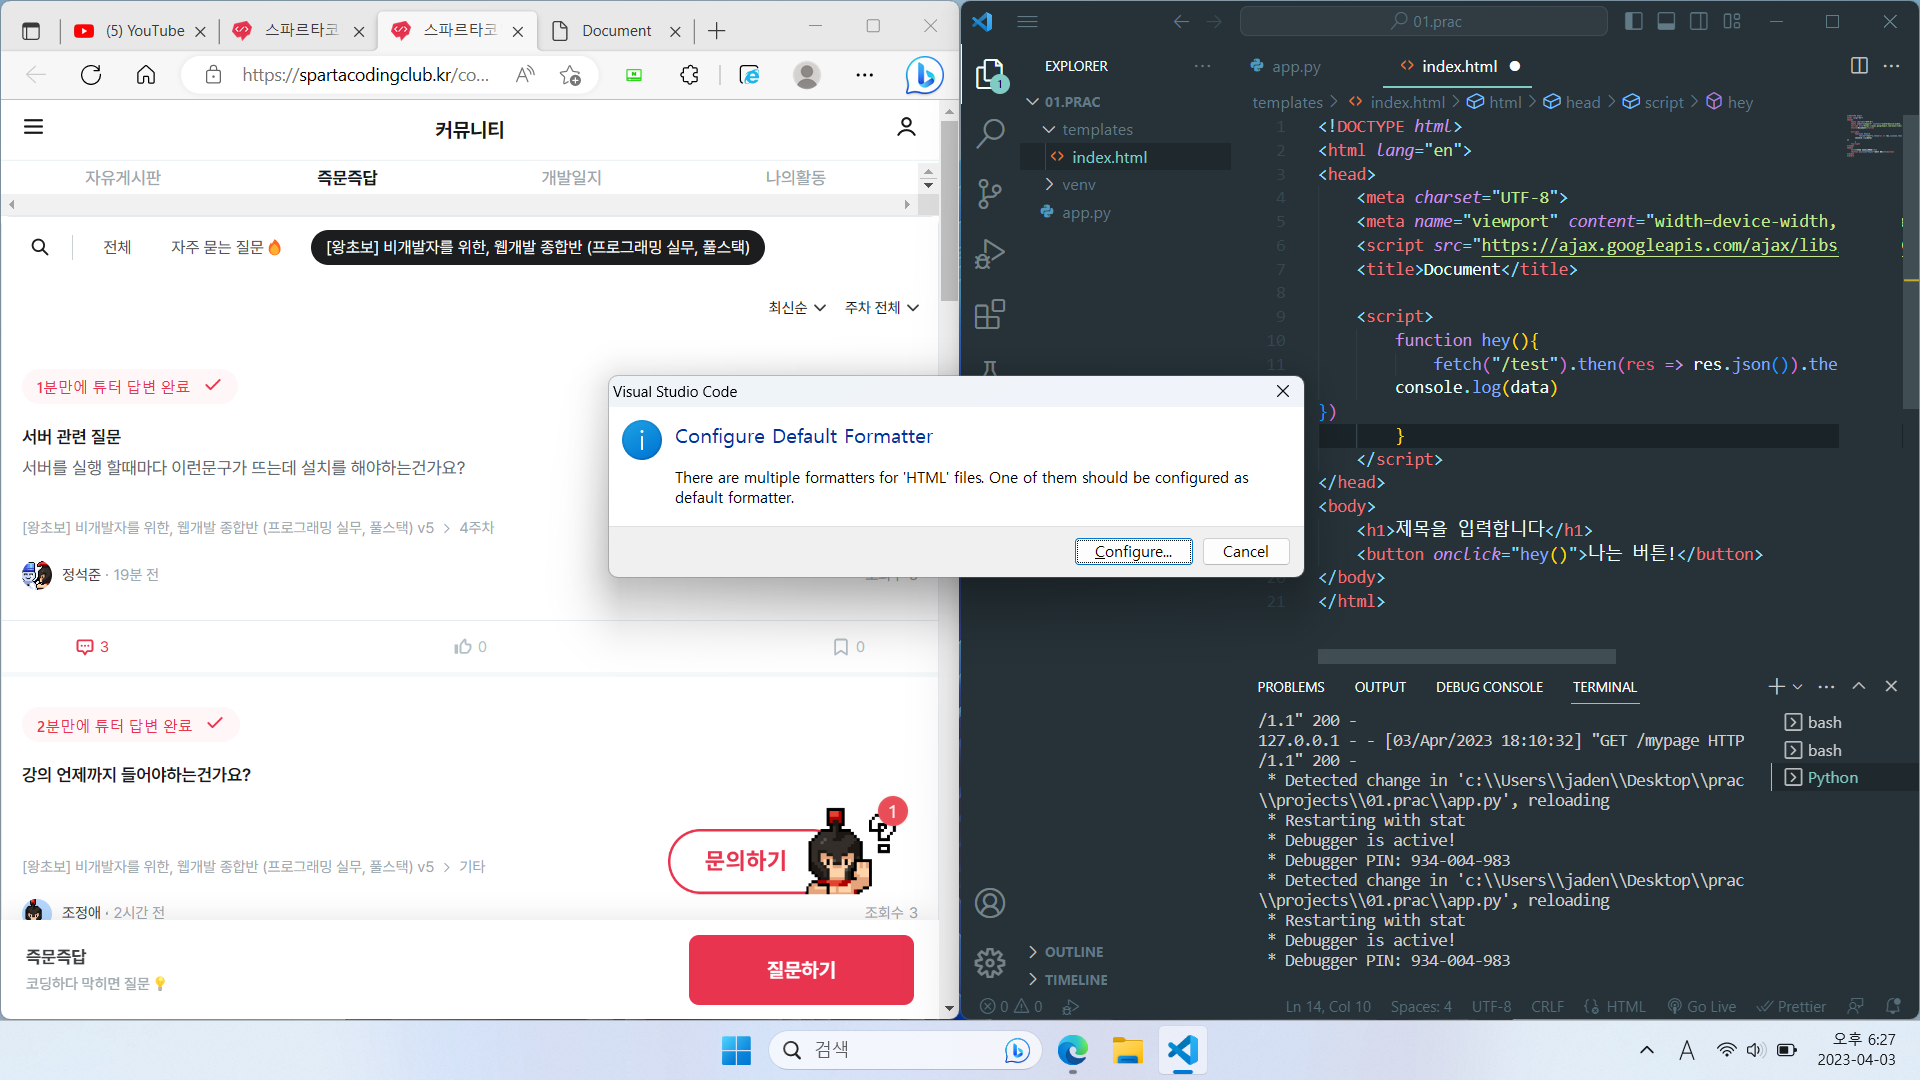Open the terminal launch profile dropdown
Viewport: 1920px width, 1080px height.
[x=1798, y=687]
